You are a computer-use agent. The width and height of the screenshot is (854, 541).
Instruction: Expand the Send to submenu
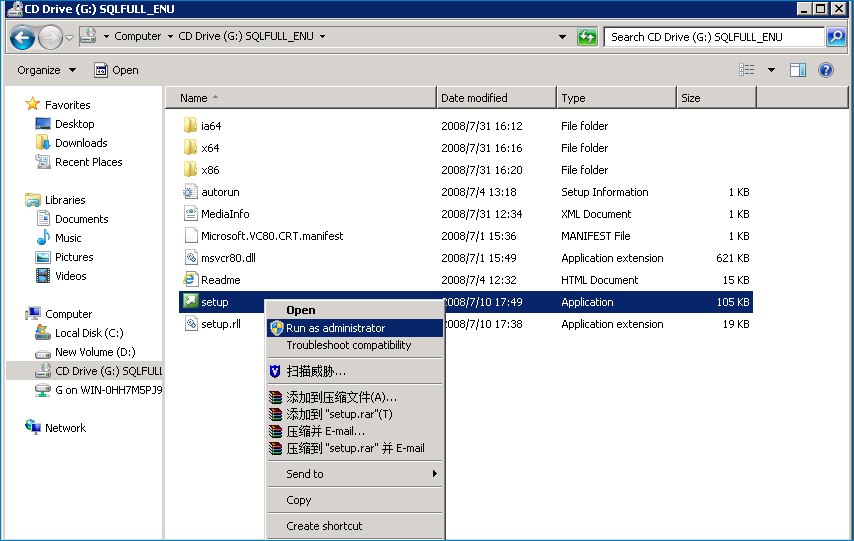click(x=355, y=474)
